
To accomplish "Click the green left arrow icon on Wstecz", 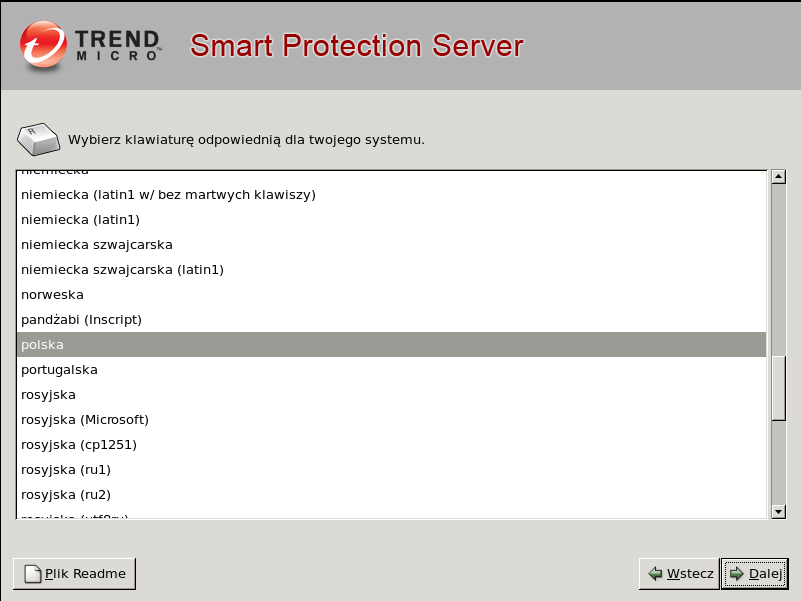I will [655, 573].
